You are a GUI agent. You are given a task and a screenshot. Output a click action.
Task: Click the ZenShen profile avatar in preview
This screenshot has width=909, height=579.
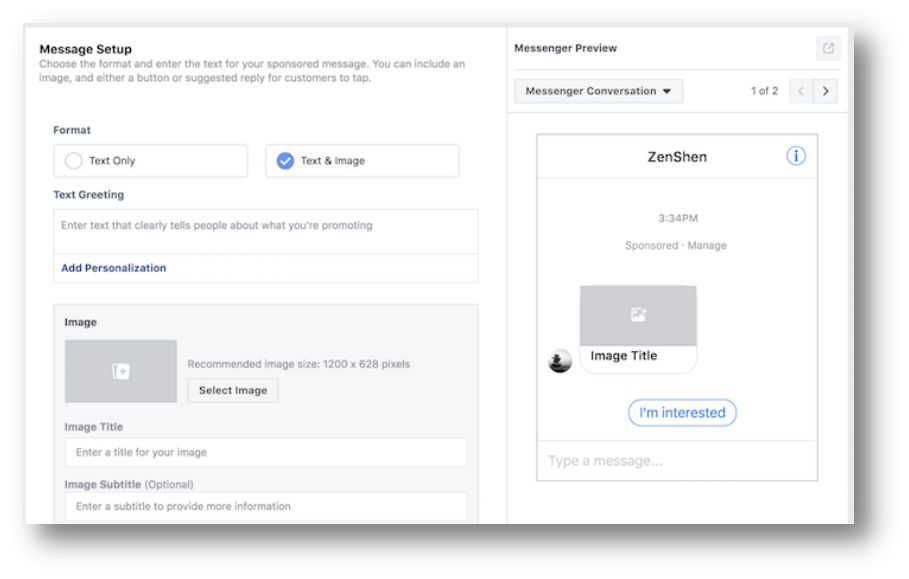(x=559, y=360)
